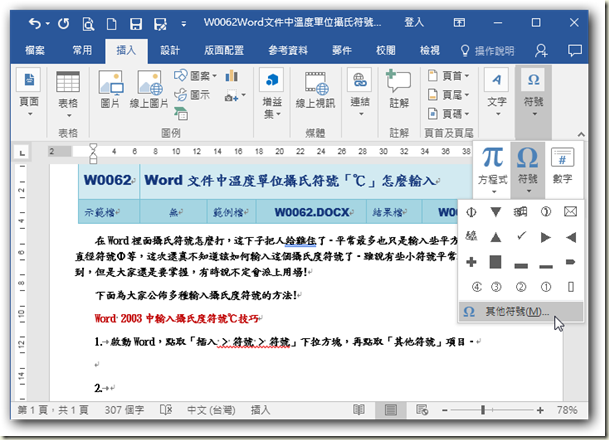Switch to the 檢視 tab

[x=430, y=50]
